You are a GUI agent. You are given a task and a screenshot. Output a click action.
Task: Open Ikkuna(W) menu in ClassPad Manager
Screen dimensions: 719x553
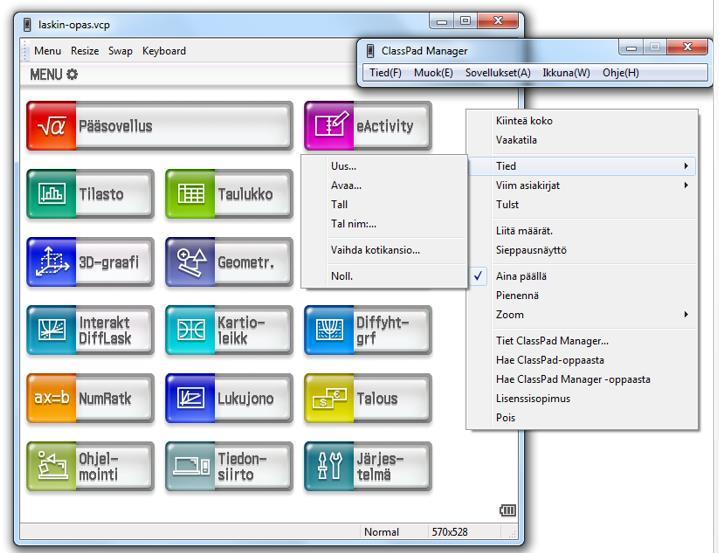tap(566, 72)
